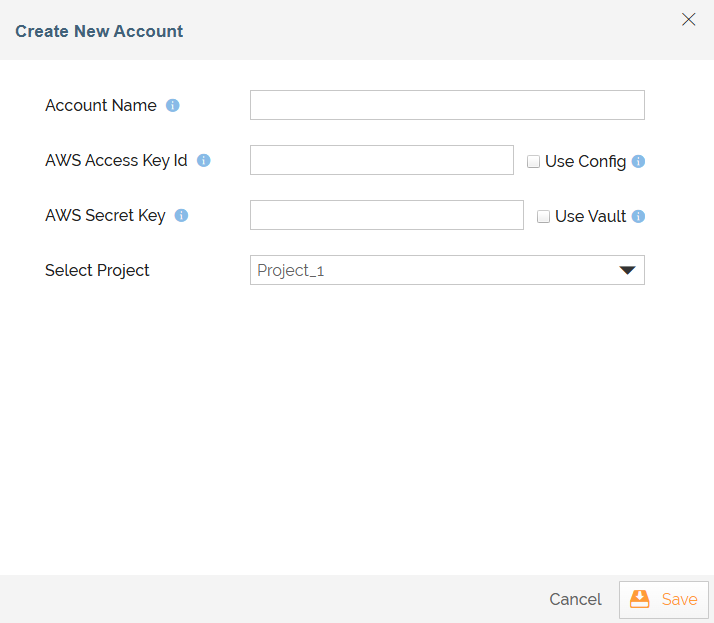
Task: Close the Create New Account dialog
Action: click(688, 20)
